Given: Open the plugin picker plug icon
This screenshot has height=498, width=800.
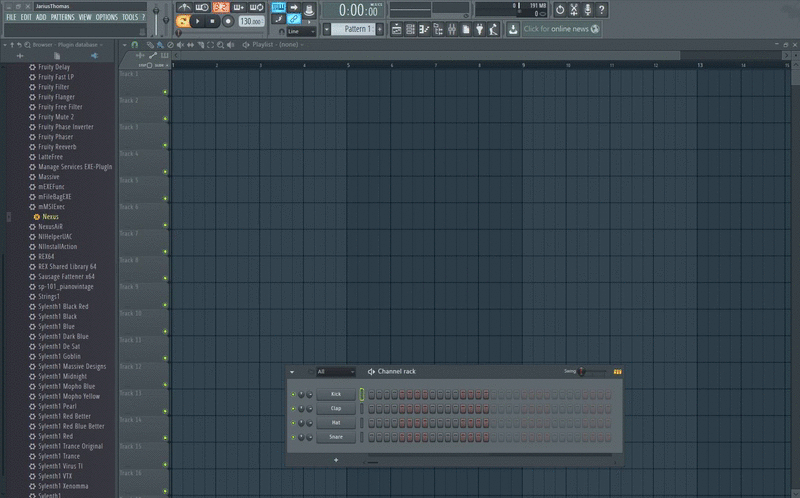Looking at the screenshot, I should click(479, 29).
